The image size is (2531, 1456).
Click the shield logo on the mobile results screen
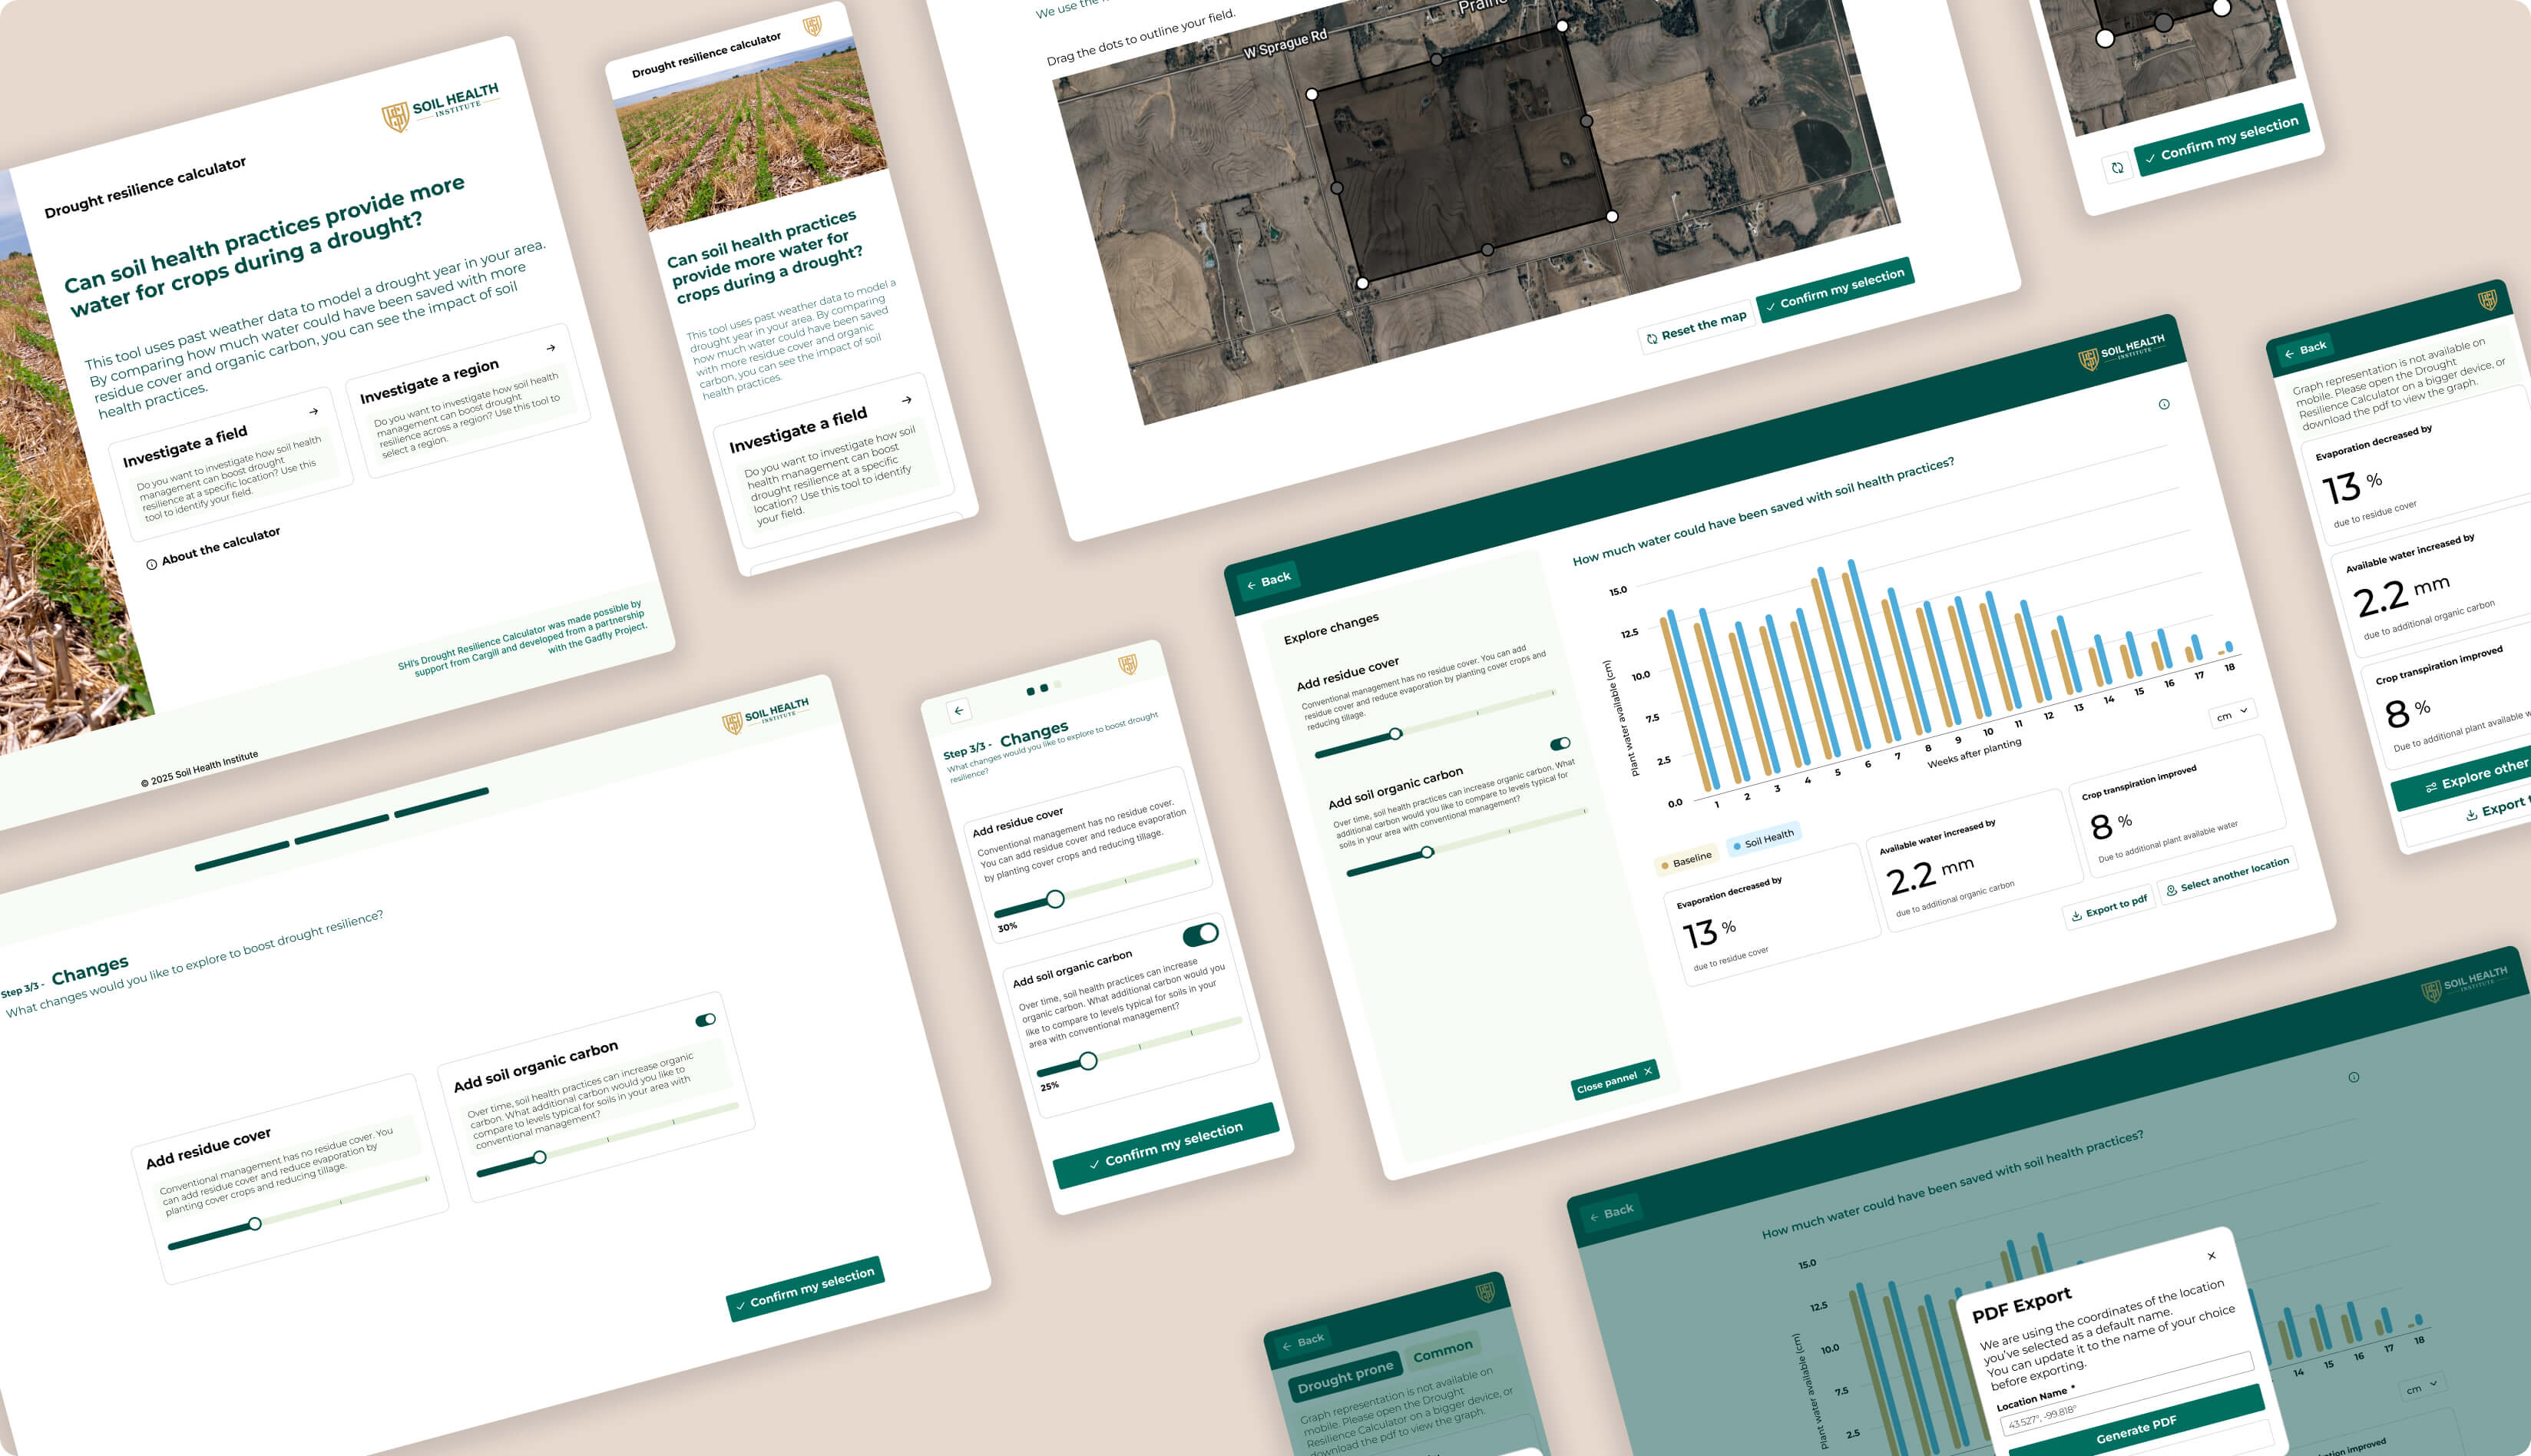pyautogui.click(x=2487, y=299)
